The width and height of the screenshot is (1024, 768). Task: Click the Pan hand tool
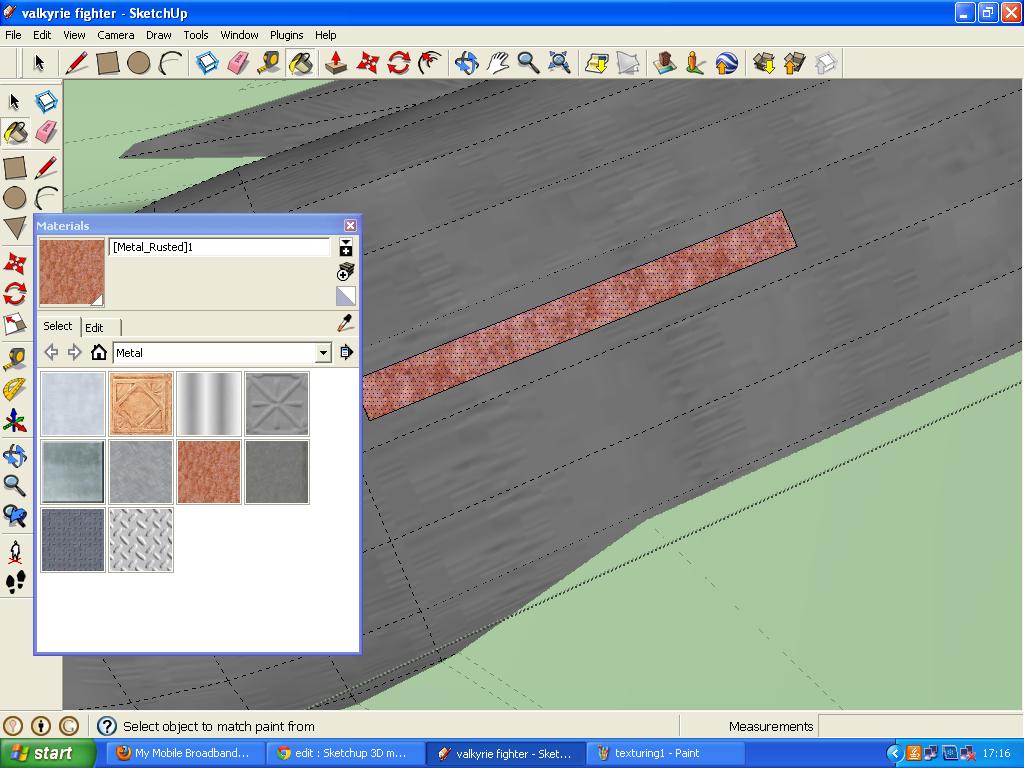point(495,62)
